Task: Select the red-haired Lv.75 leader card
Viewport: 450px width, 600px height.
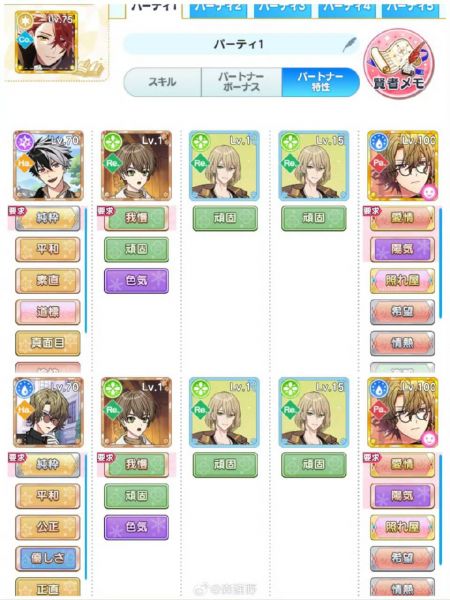Action: point(46,42)
